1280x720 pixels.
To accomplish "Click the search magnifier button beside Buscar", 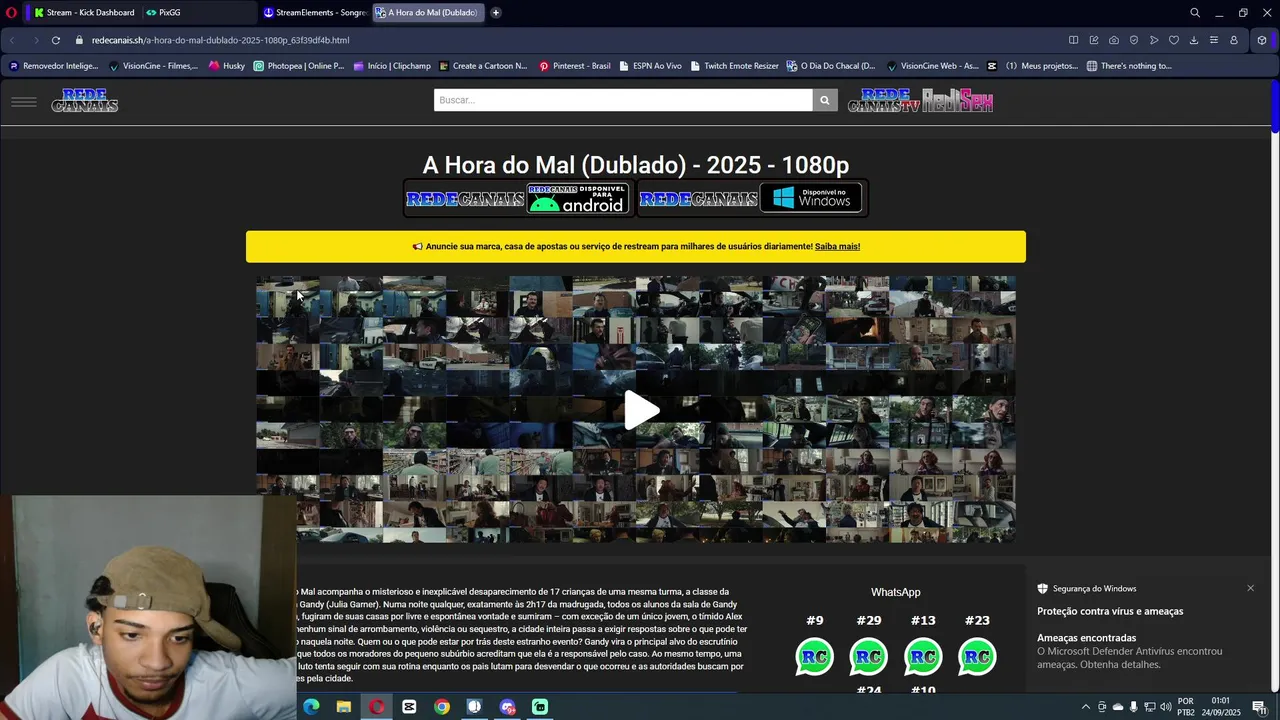I will click(x=825, y=100).
